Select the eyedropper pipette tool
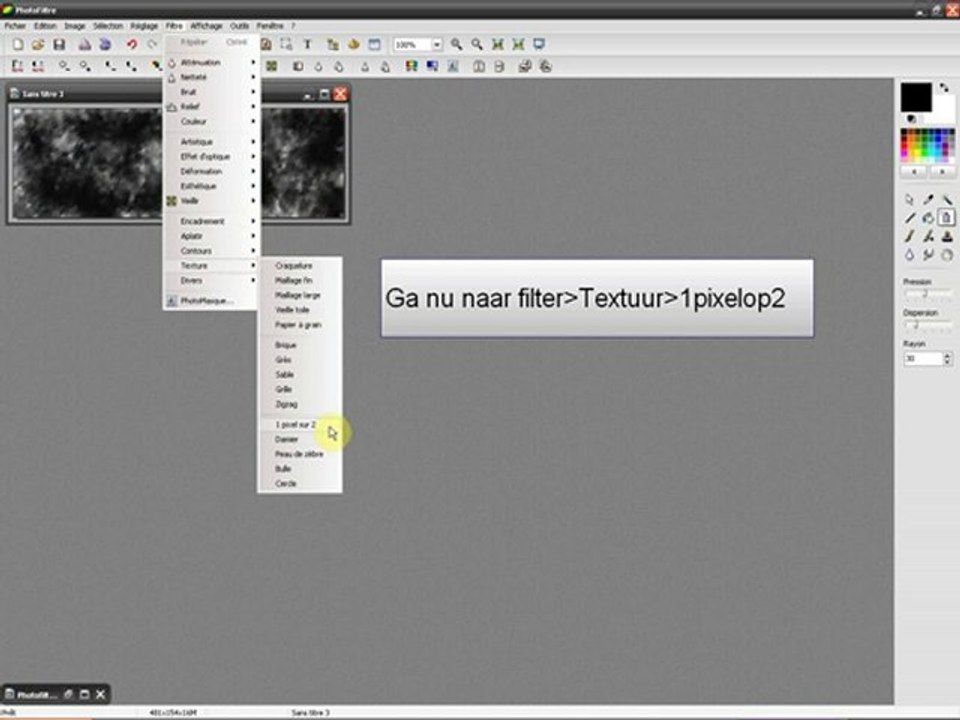960x720 pixels. pyautogui.click(x=928, y=200)
